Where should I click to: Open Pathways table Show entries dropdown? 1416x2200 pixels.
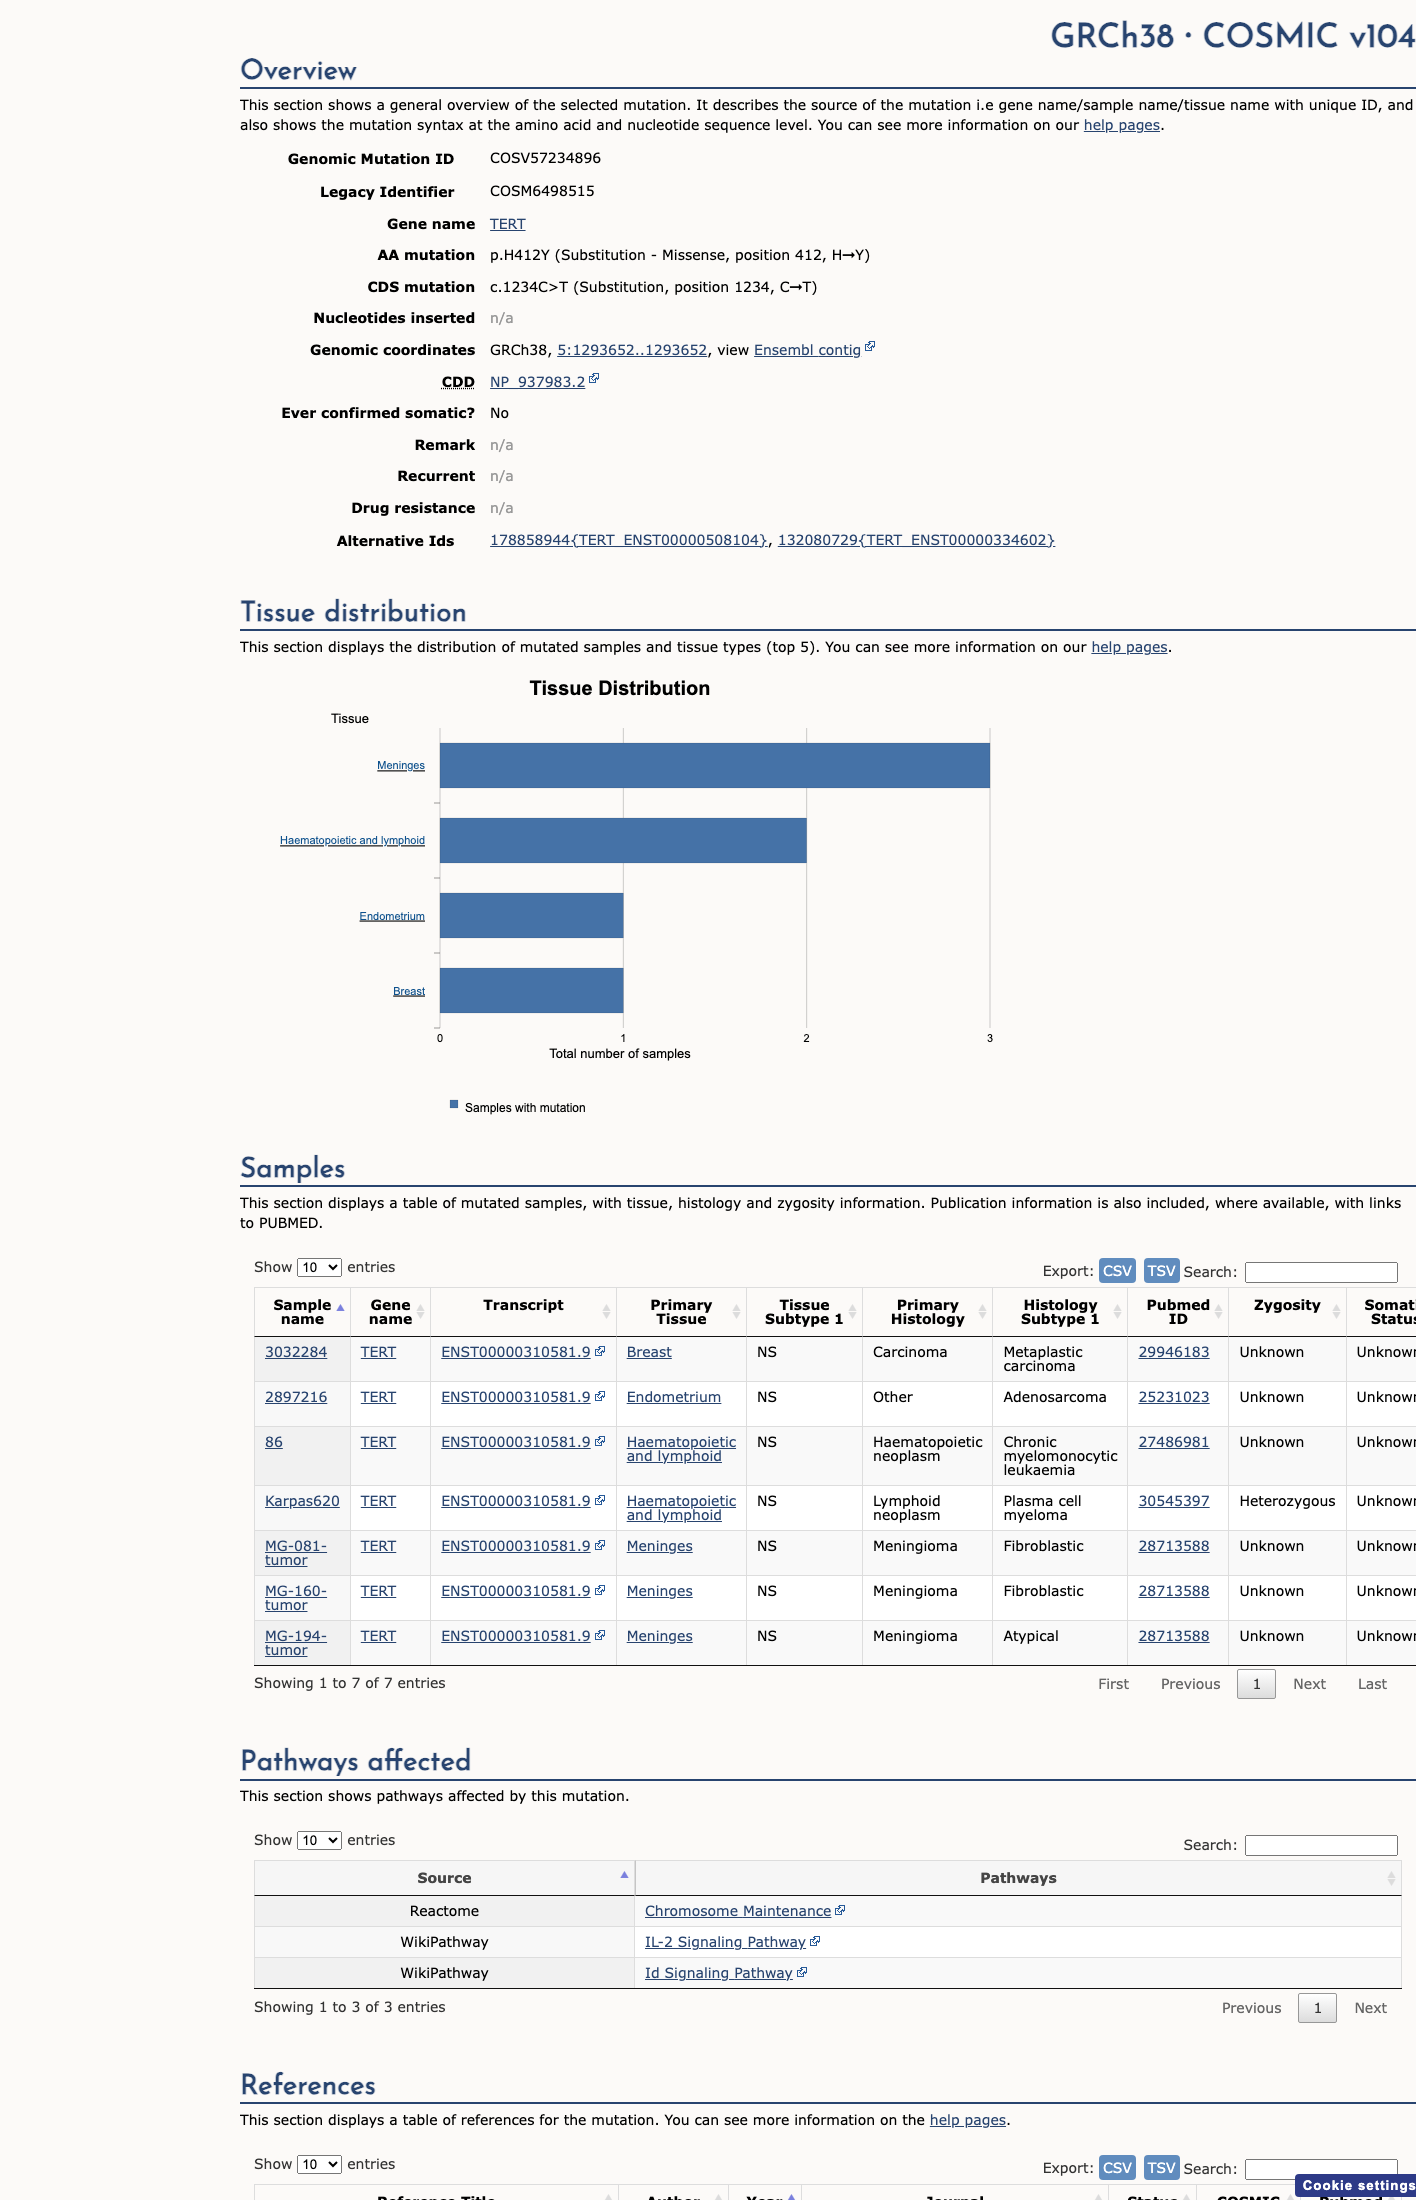tap(319, 1840)
